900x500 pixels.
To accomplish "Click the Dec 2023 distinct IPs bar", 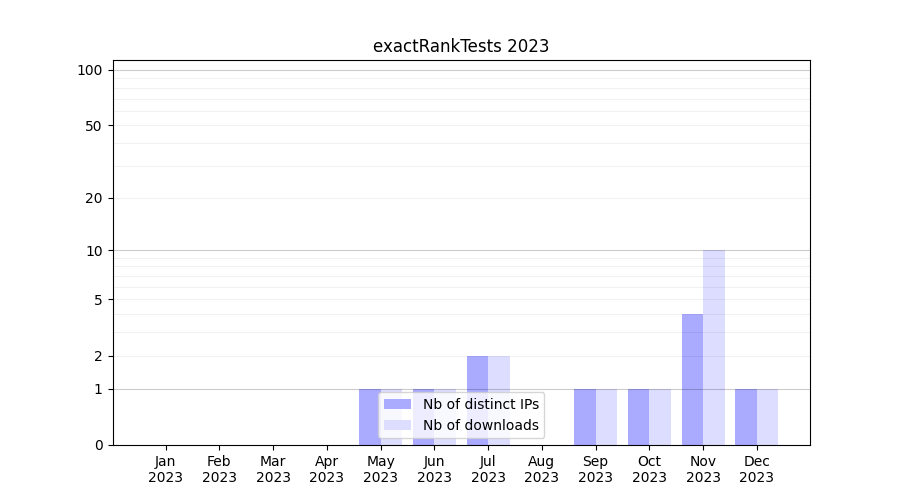I will pyautogui.click(x=746, y=417).
